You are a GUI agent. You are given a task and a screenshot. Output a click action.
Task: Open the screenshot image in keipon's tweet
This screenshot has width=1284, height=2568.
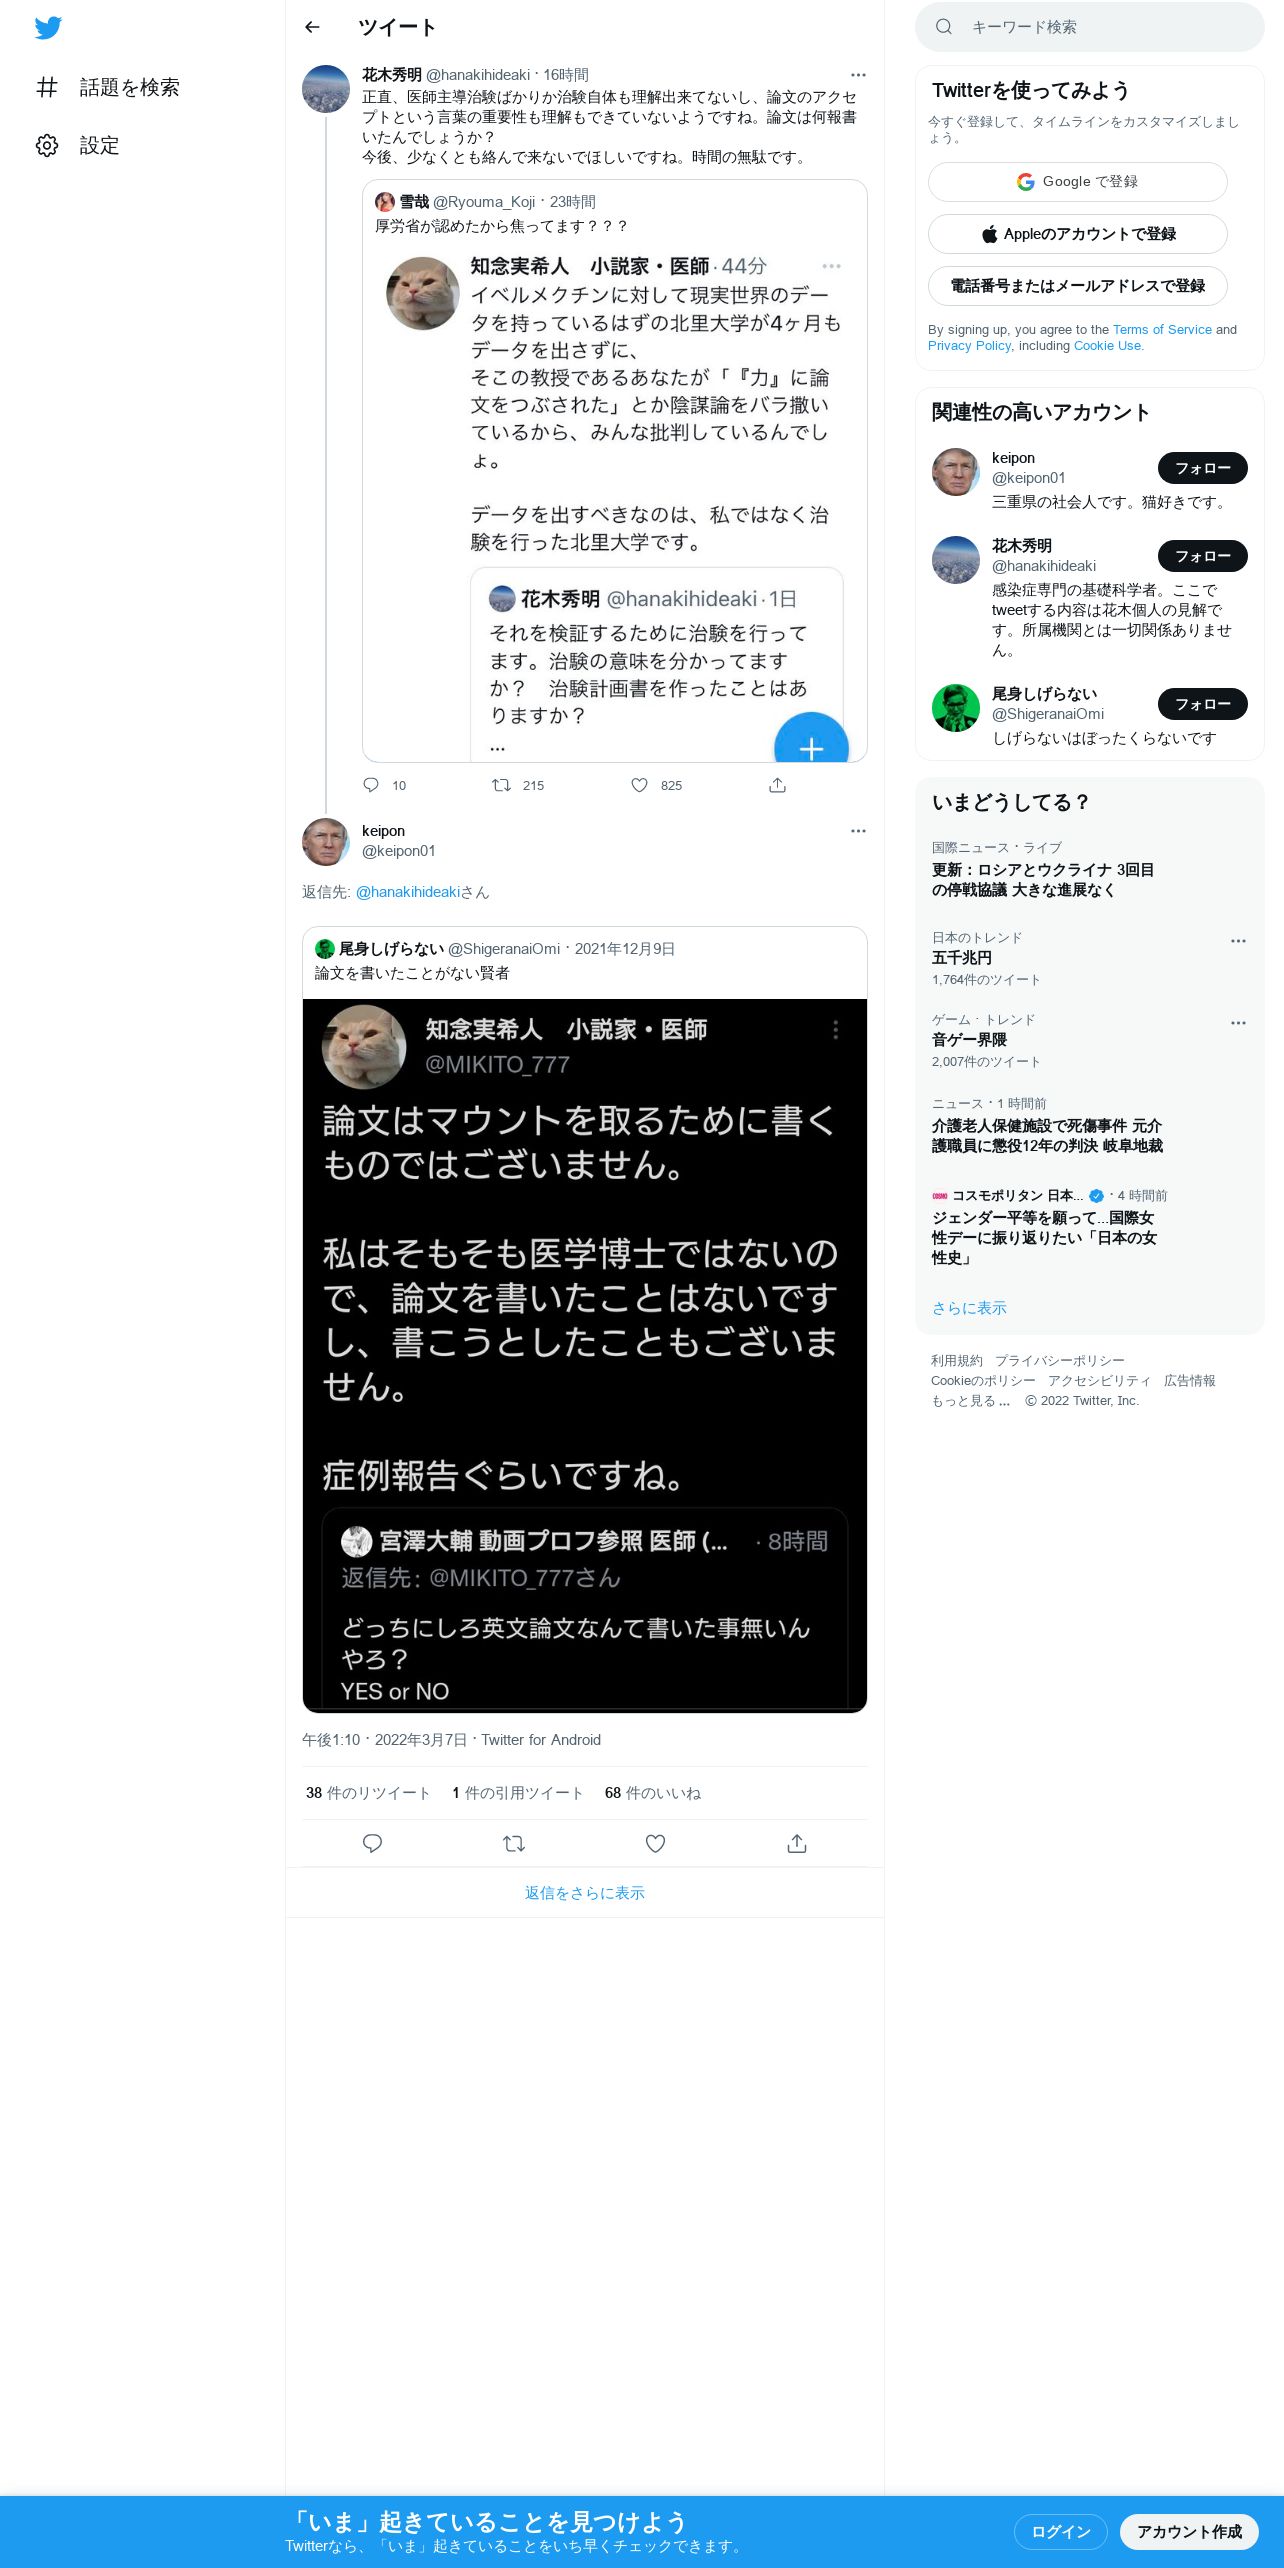coord(585,1355)
